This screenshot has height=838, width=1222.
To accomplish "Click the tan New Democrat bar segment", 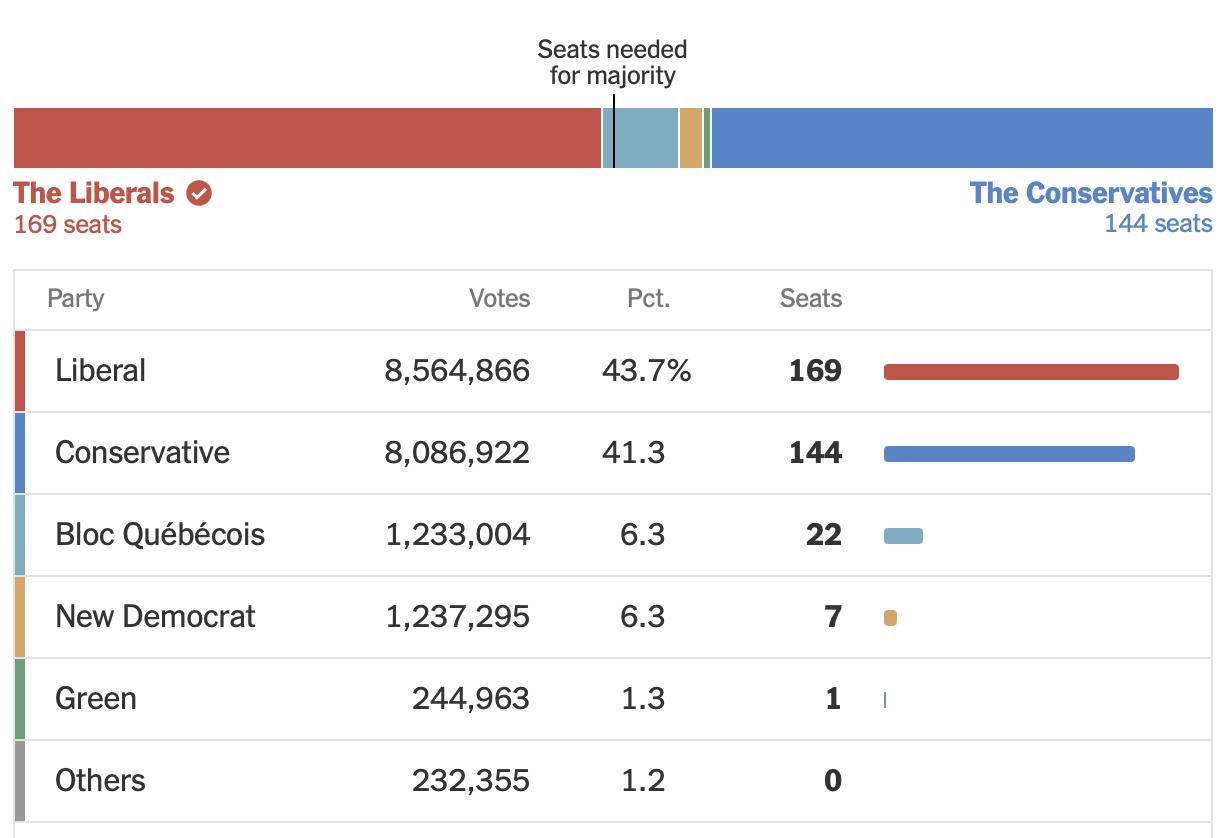I will pyautogui.click(x=691, y=138).
